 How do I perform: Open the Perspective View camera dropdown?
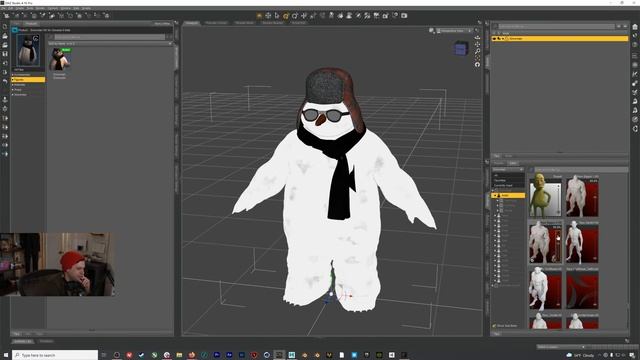[453, 31]
